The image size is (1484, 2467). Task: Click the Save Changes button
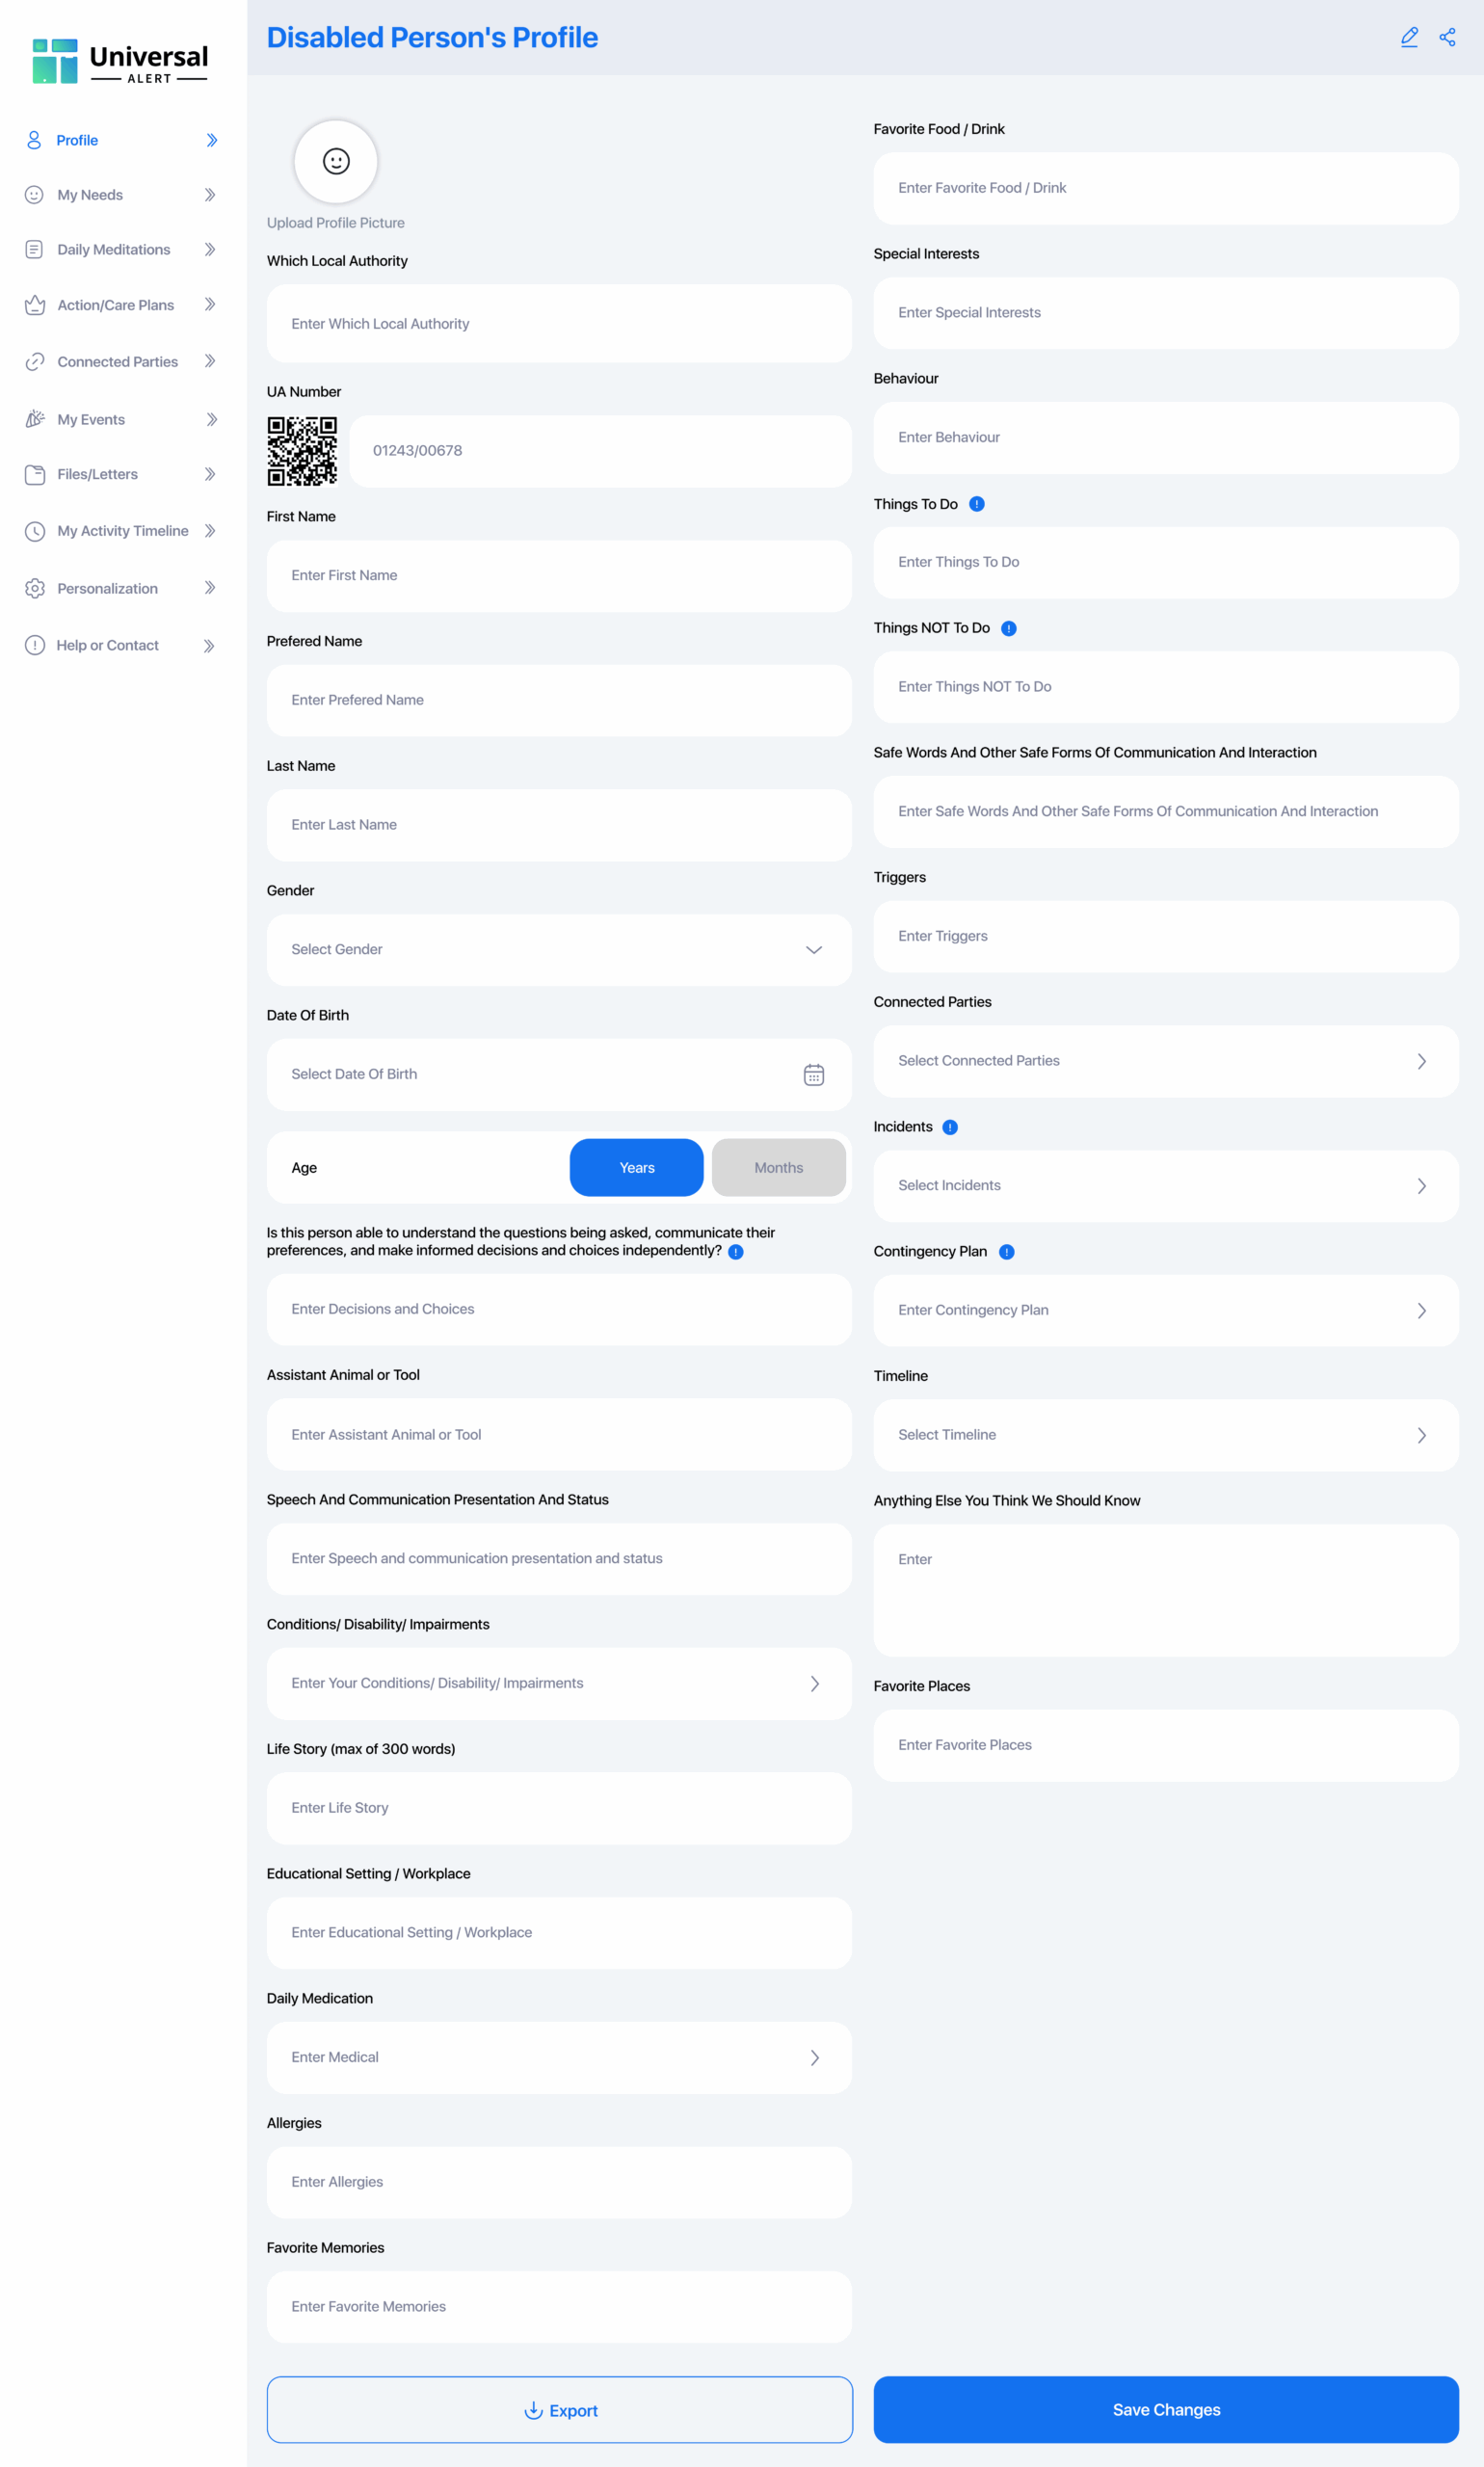1165,2410
